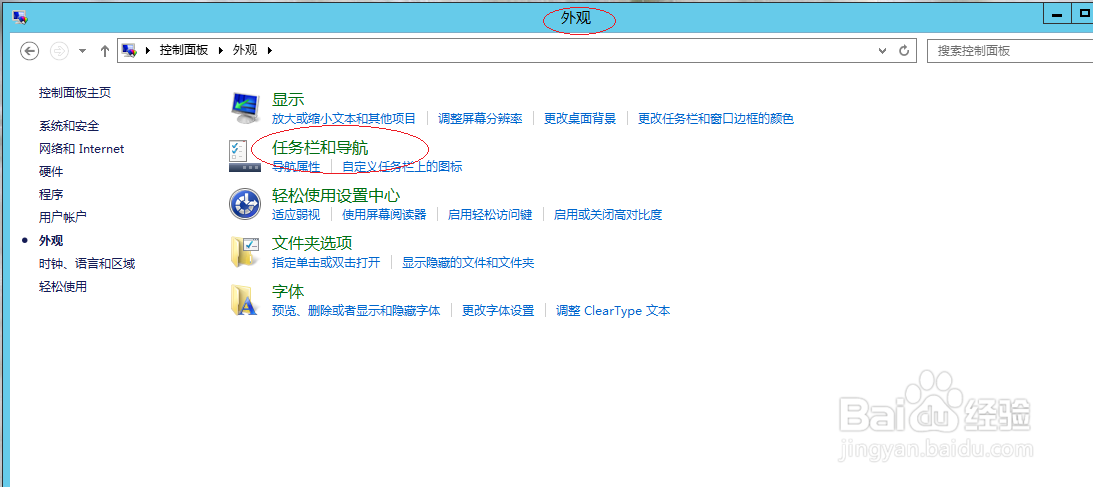Screen dimensions: 1093x487
Task: Expand the address bar history dropdown
Action: click(882, 51)
